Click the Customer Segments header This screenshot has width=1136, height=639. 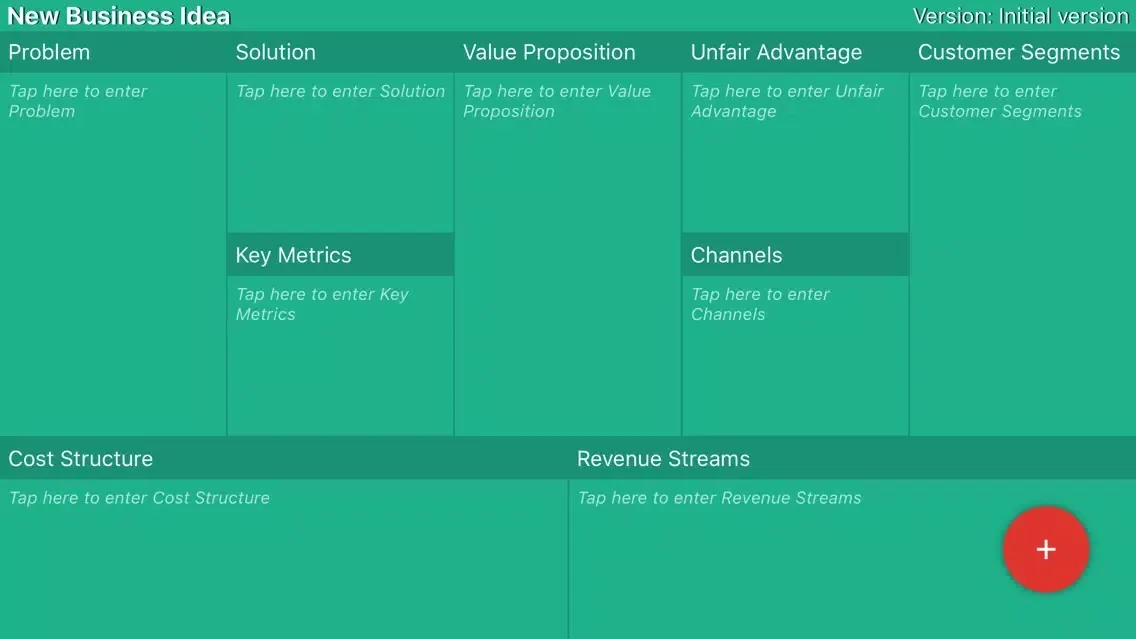pyautogui.click(x=1019, y=52)
